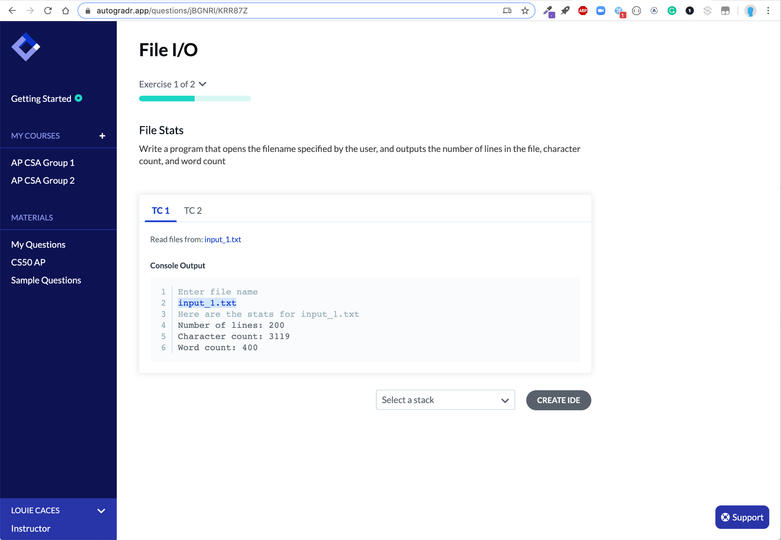Click the lock icon in address bar
The image size is (781, 540).
pyautogui.click(x=88, y=10)
